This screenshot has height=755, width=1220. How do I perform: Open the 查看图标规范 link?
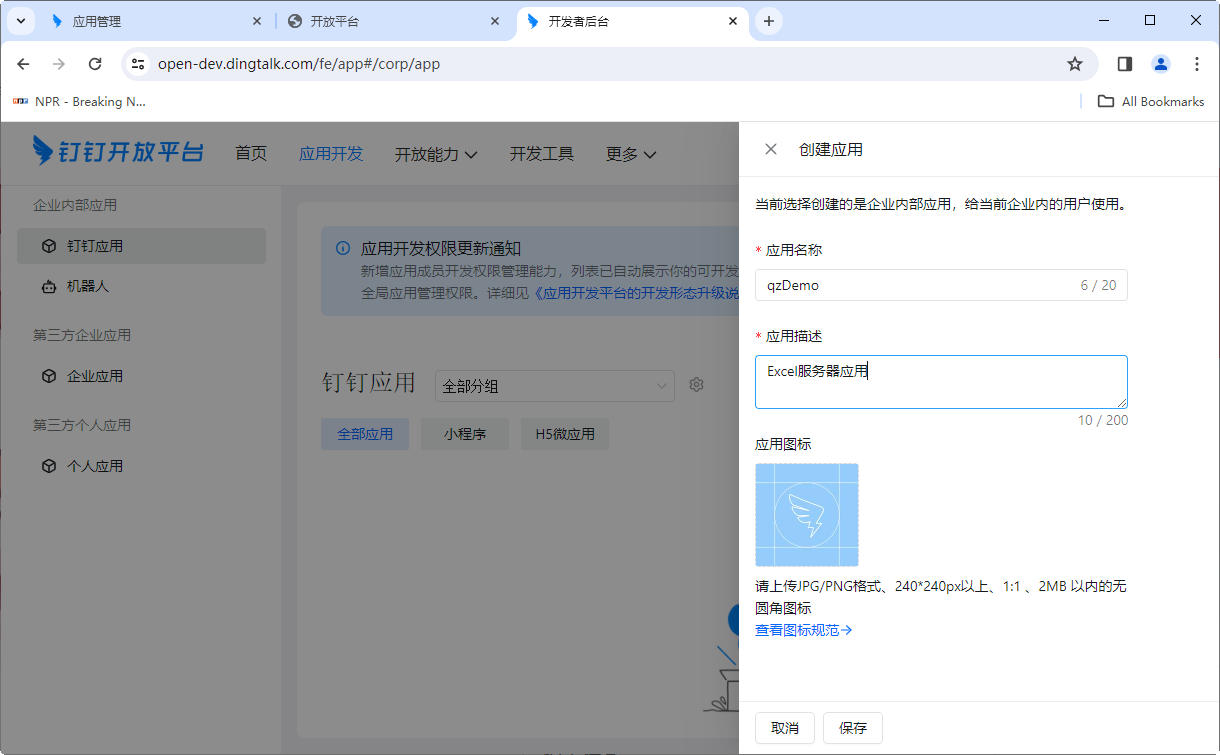tap(803, 630)
